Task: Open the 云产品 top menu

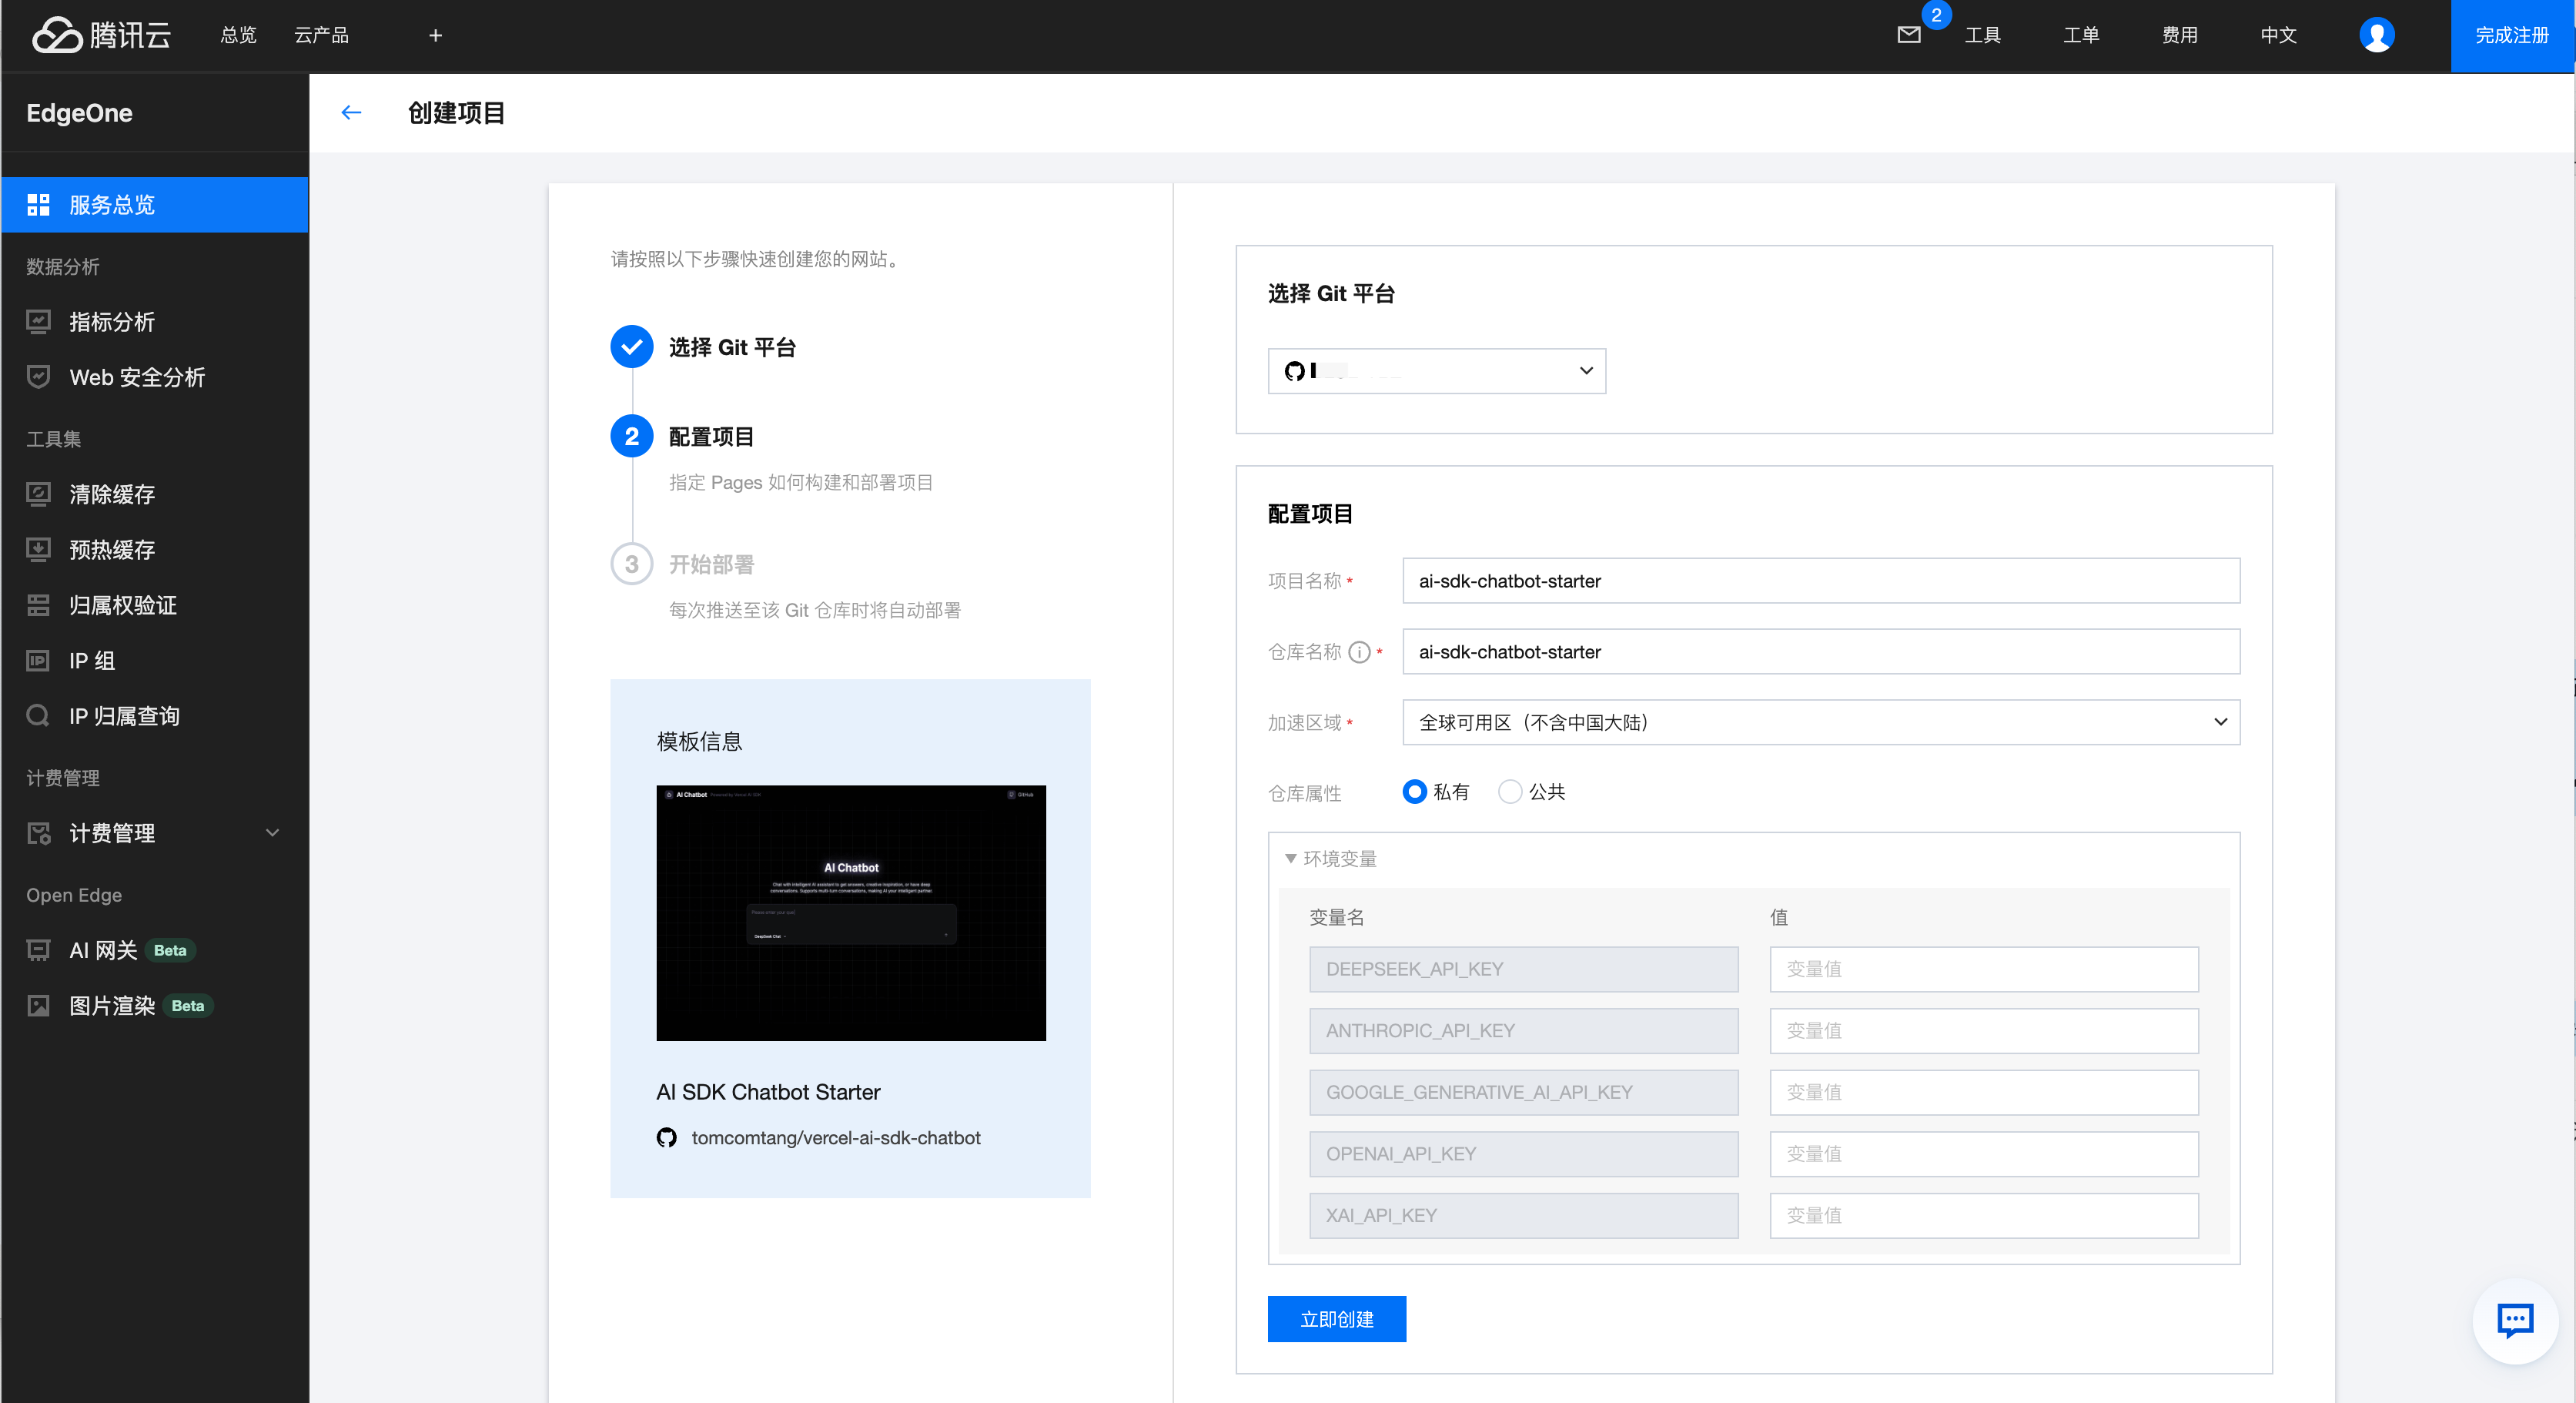Action: pos(321,35)
